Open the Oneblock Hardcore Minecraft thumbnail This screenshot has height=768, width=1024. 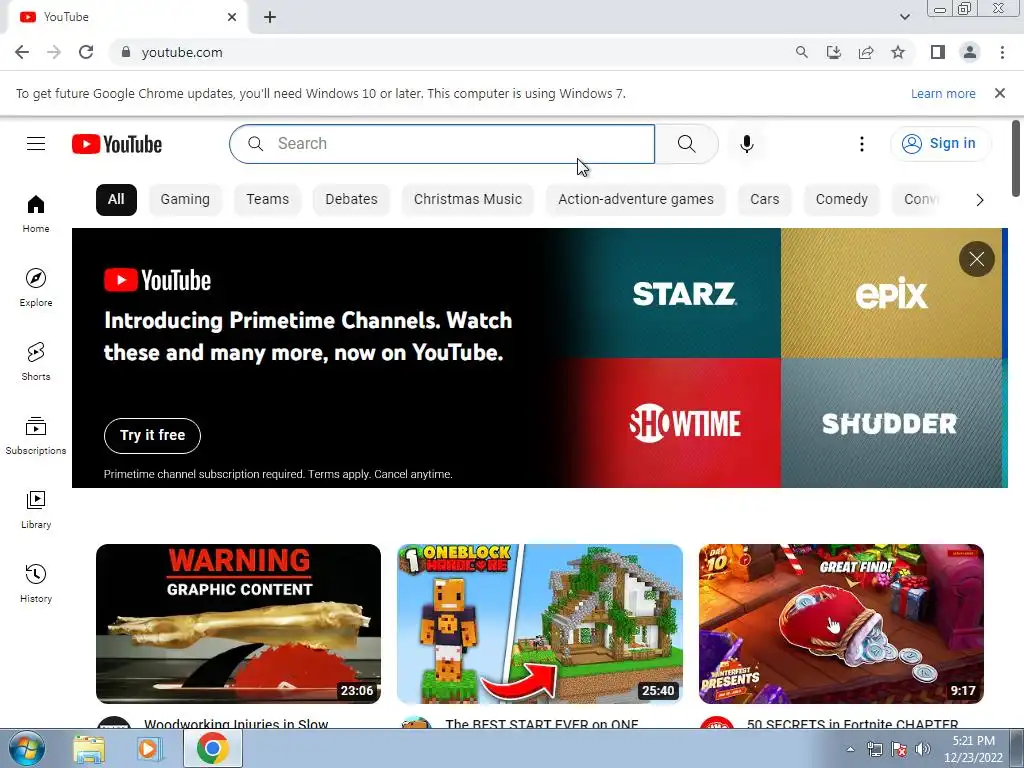(540, 624)
